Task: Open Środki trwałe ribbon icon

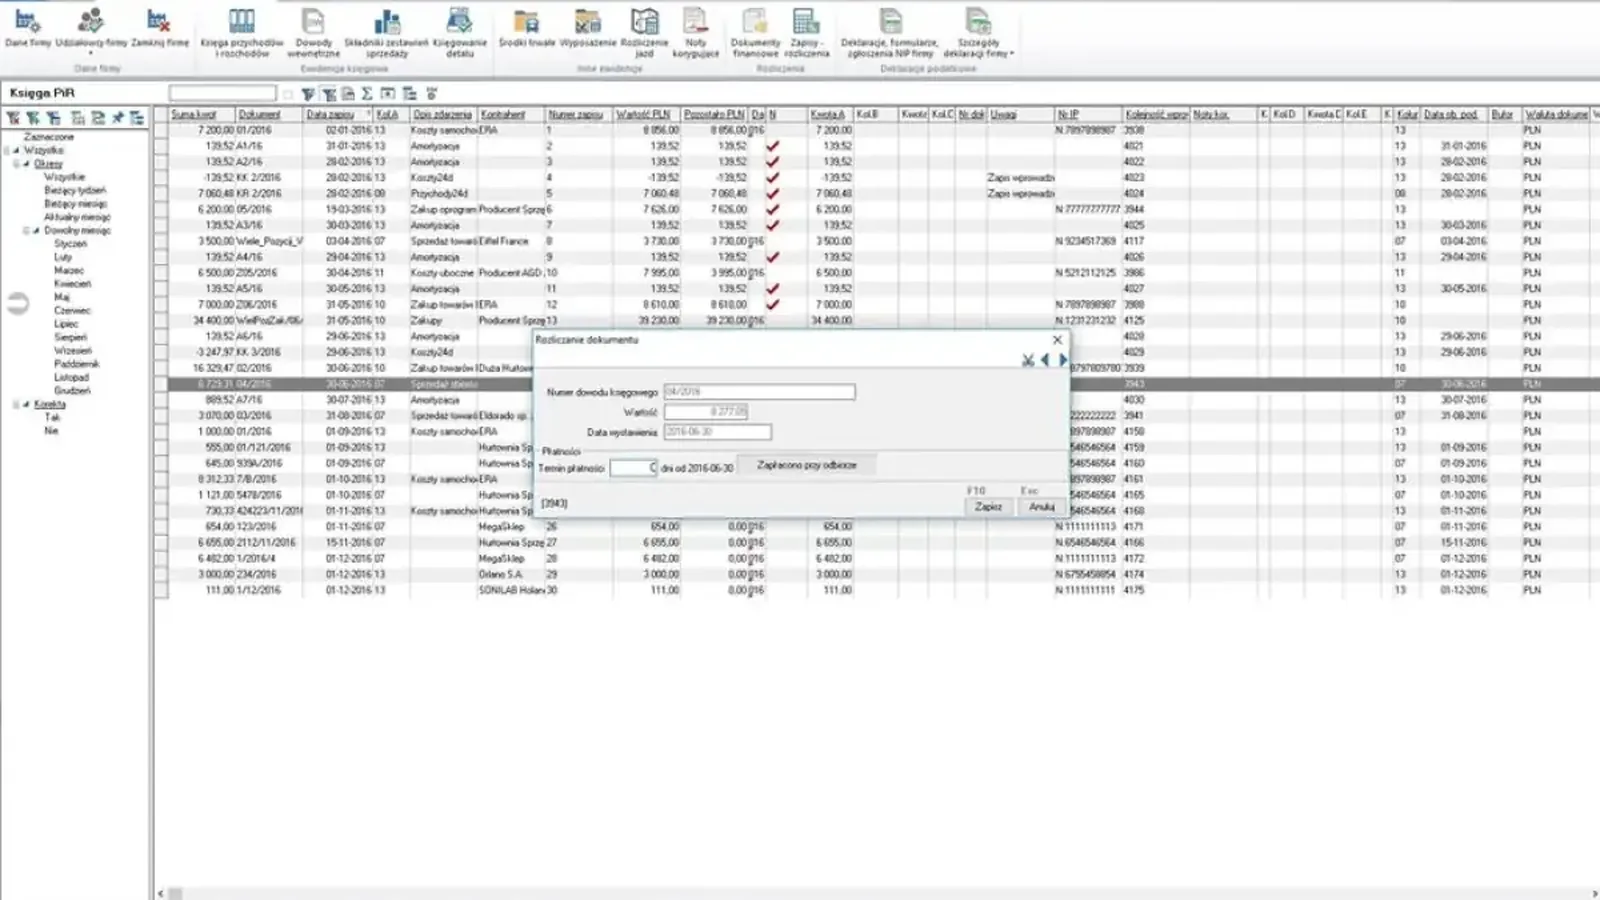Action: [x=526, y=28]
